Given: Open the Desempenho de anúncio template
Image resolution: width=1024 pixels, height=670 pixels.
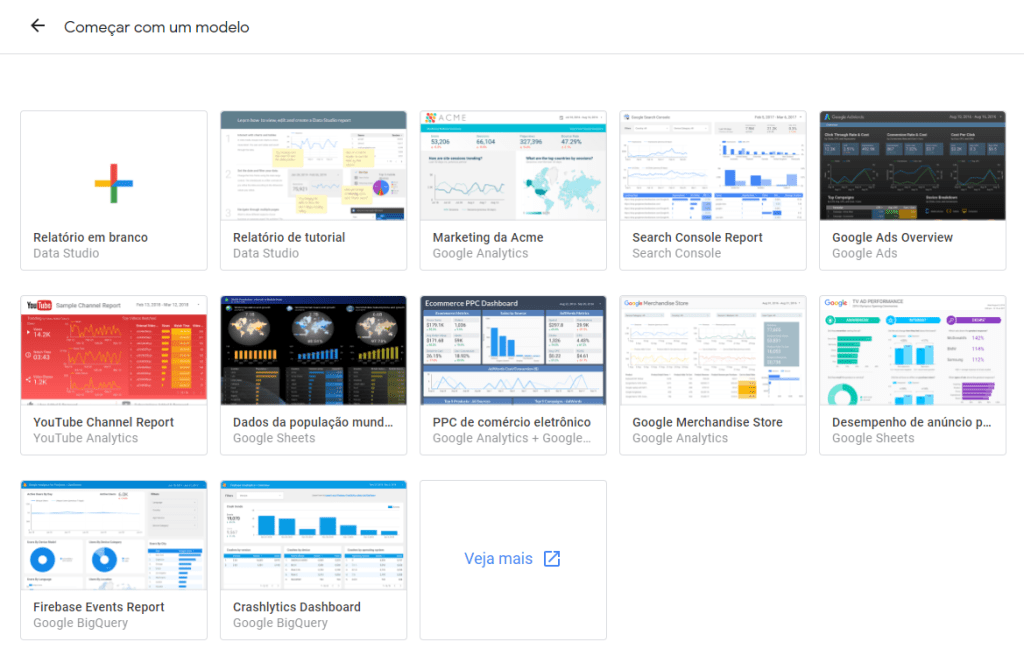Looking at the screenshot, I should [x=912, y=349].
